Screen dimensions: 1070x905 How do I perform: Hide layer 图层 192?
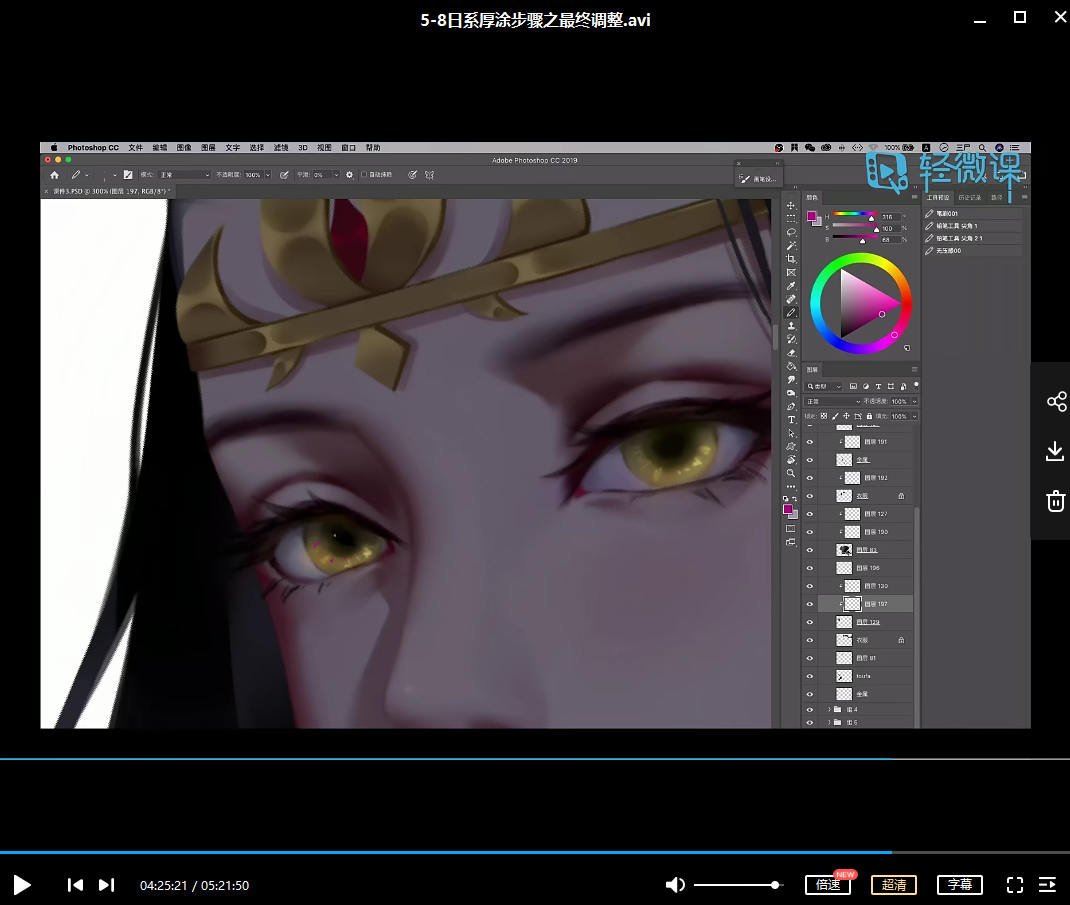pyautogui.click(x=810, y=478)
